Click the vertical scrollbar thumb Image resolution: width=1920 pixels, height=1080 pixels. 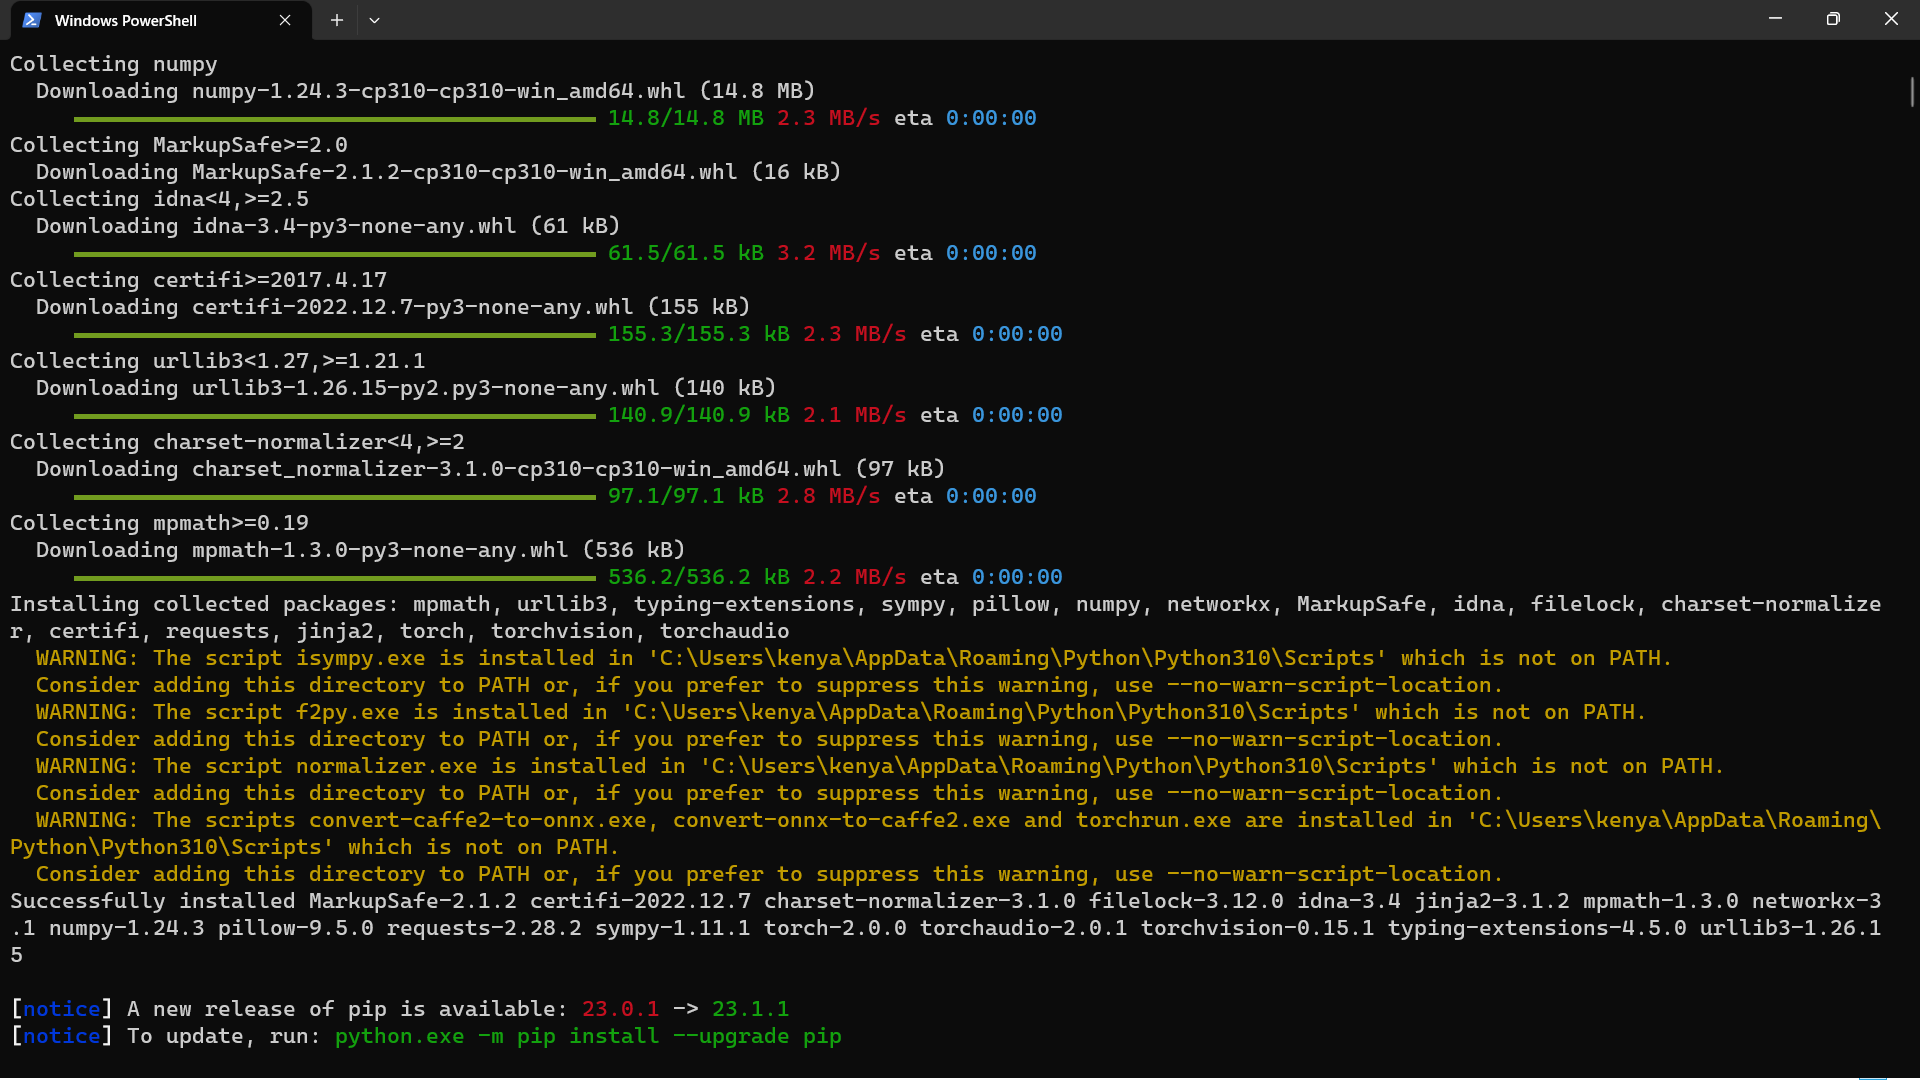1912,92
